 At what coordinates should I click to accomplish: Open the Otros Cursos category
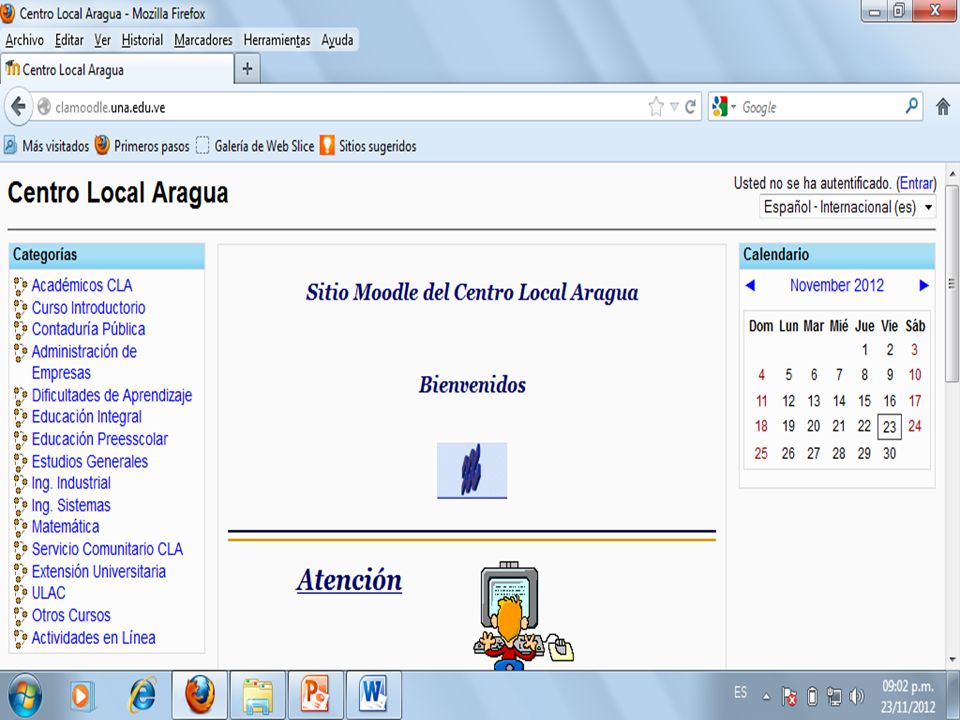[x=72, y=615]
